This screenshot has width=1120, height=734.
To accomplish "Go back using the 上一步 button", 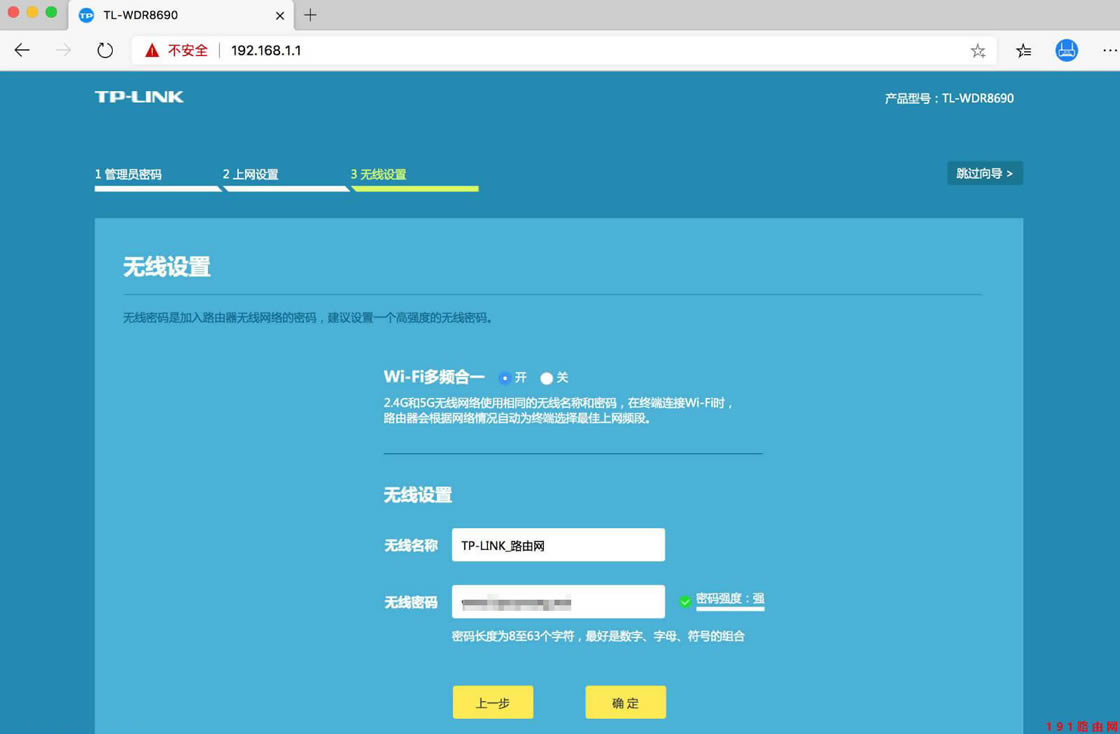I will [493, 702].
